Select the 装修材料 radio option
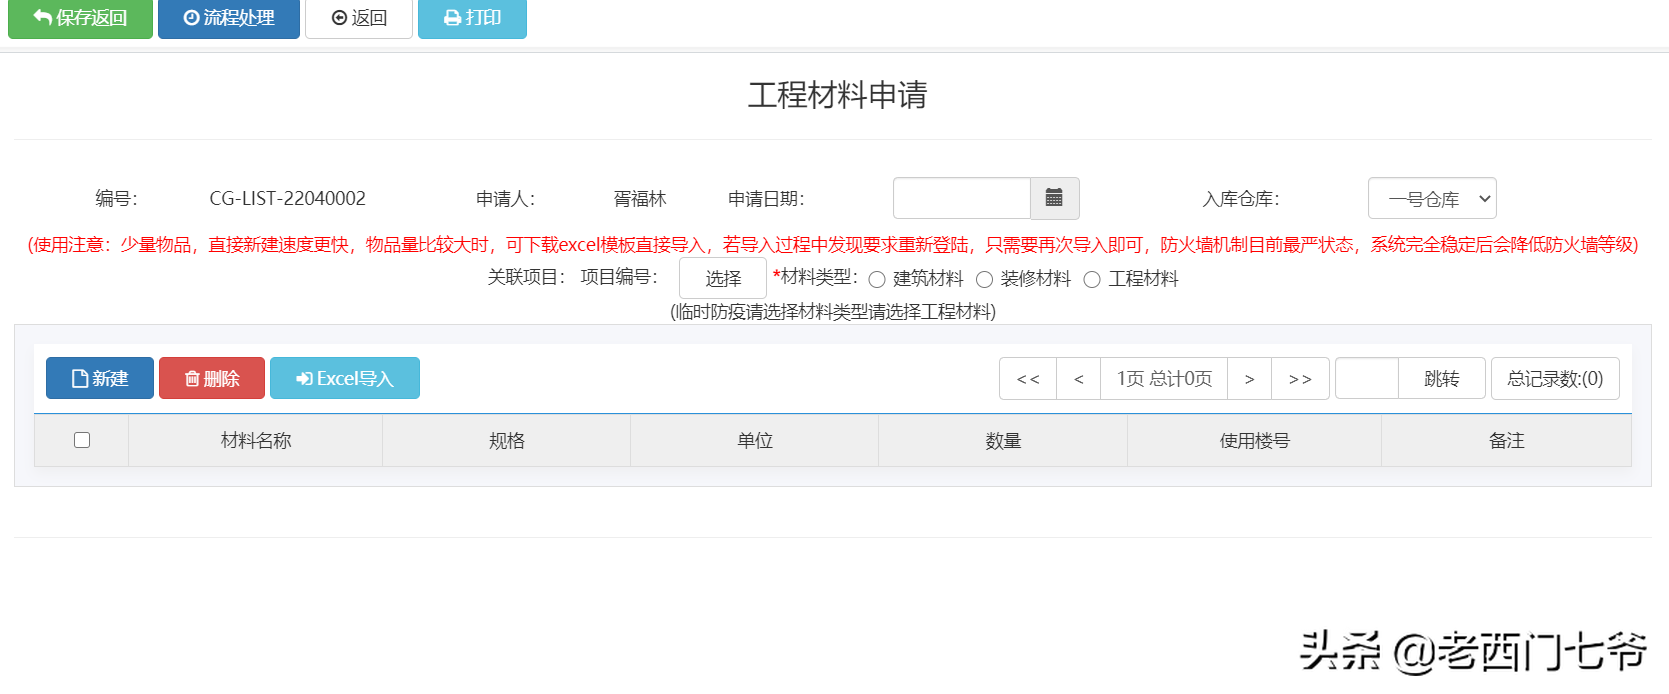Viewport: 1669px width, 694px height. [984, 279]
